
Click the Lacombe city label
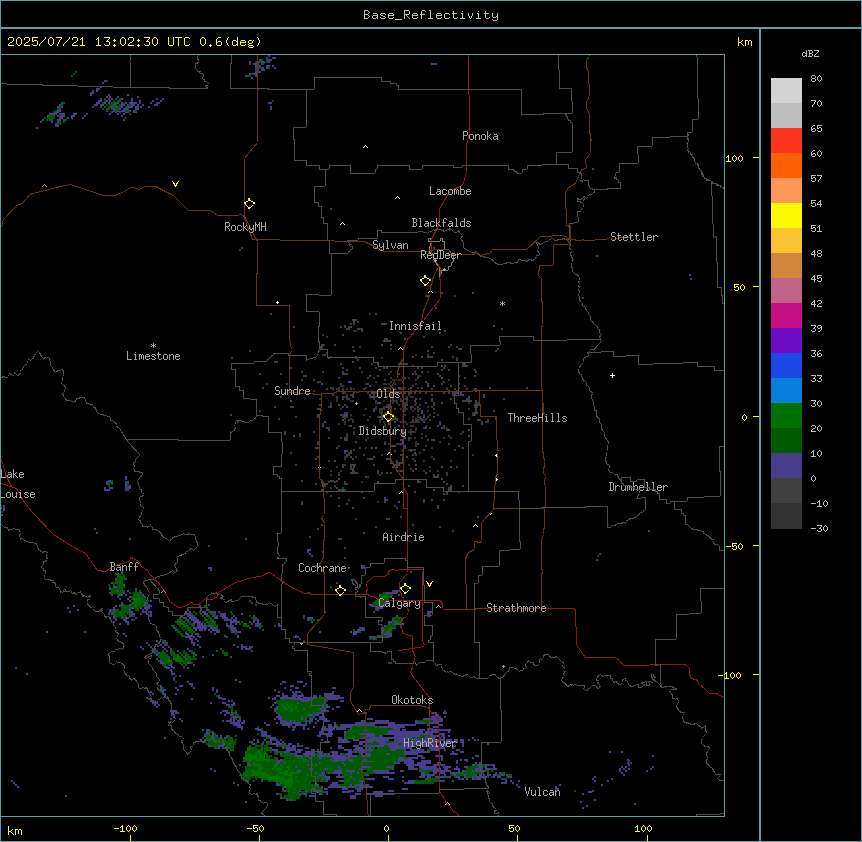(450, 191)
